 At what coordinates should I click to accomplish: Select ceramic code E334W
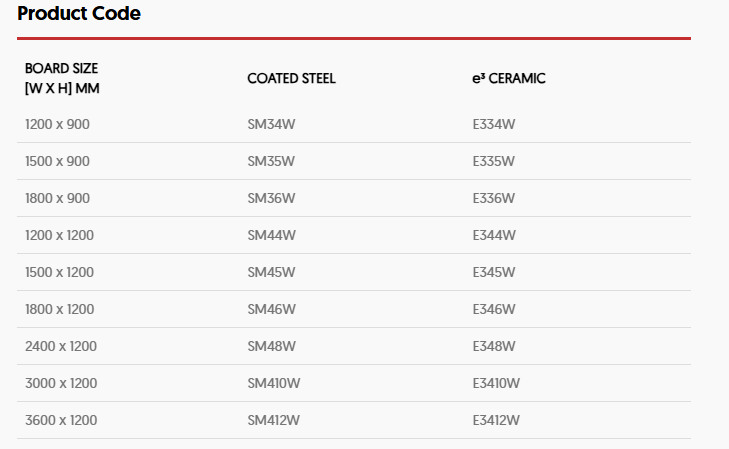click(494, 124)
